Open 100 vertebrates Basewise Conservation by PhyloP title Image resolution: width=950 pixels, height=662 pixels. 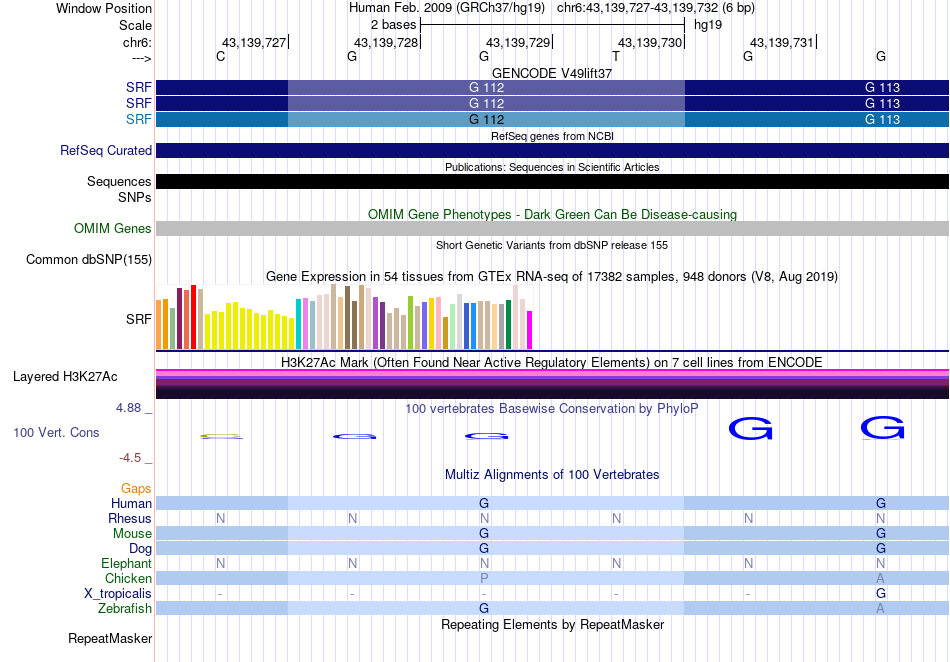[x=552, y=409]
